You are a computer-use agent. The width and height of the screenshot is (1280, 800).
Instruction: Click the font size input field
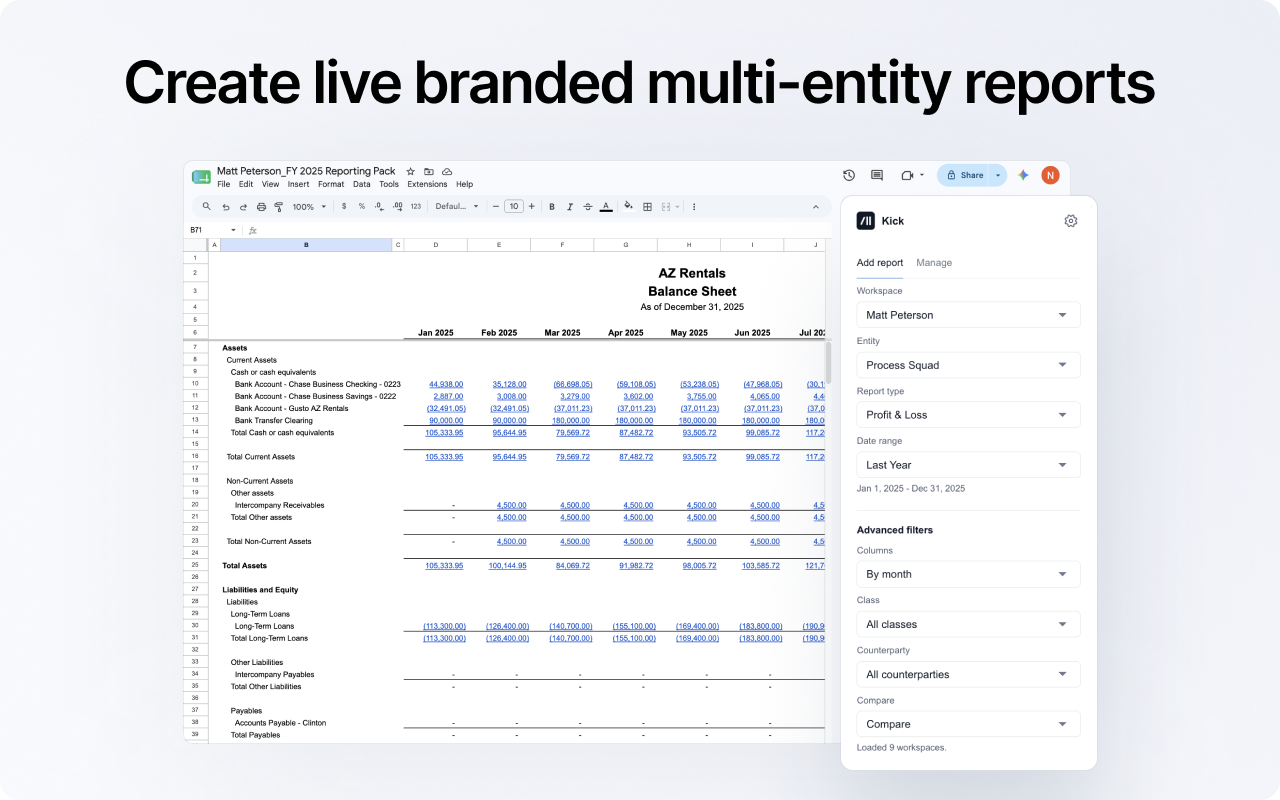pos(513,207)
